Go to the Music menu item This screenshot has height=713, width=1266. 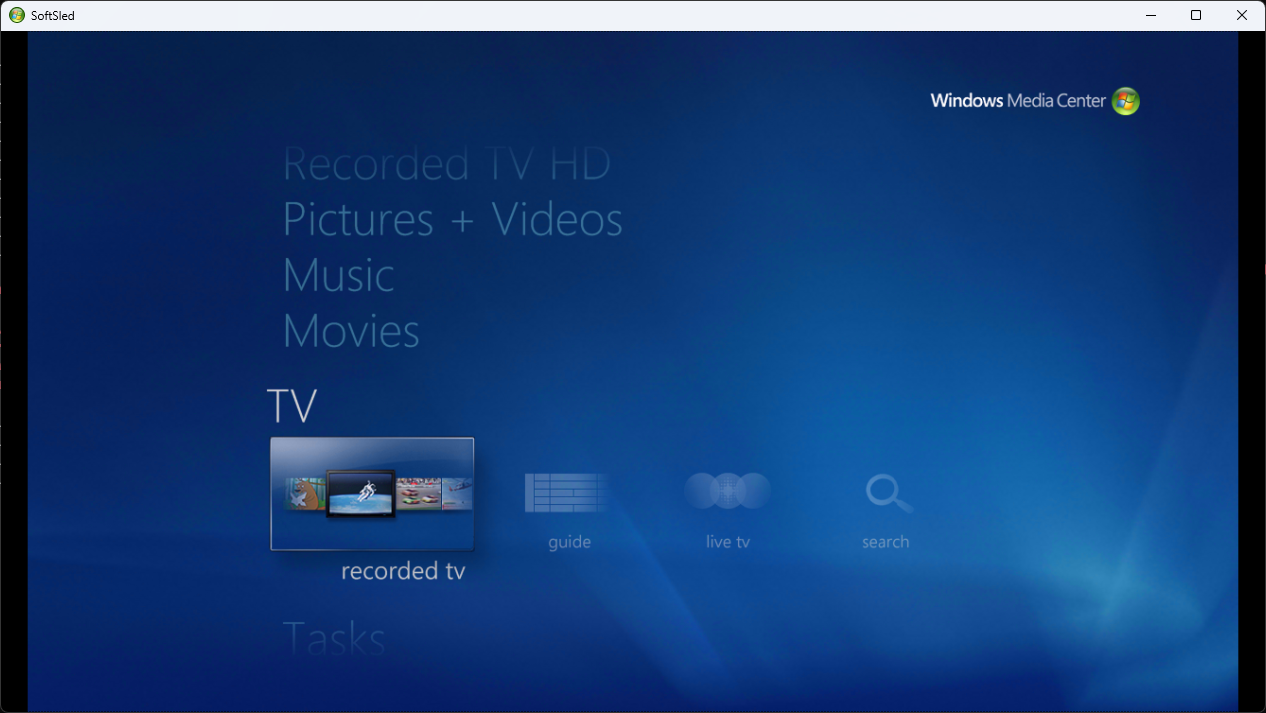point(339,276)
